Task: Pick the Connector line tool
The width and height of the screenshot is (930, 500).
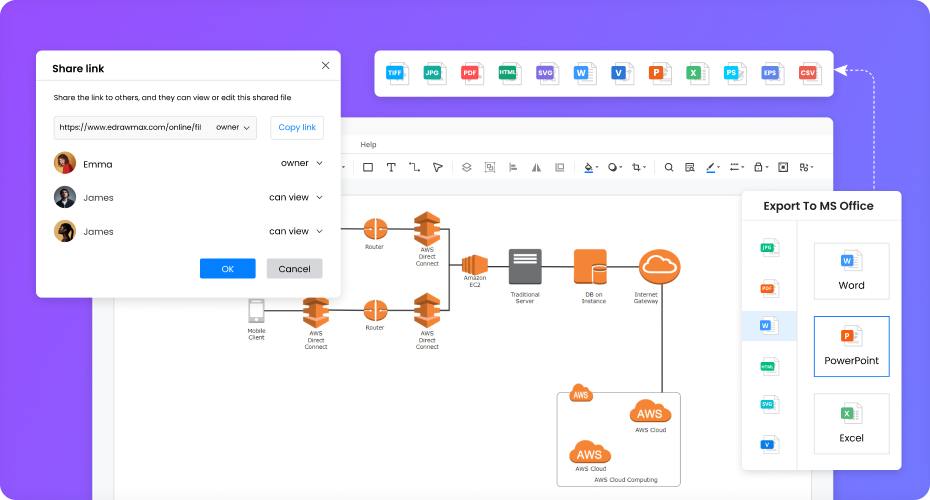Action: point(414,167)
